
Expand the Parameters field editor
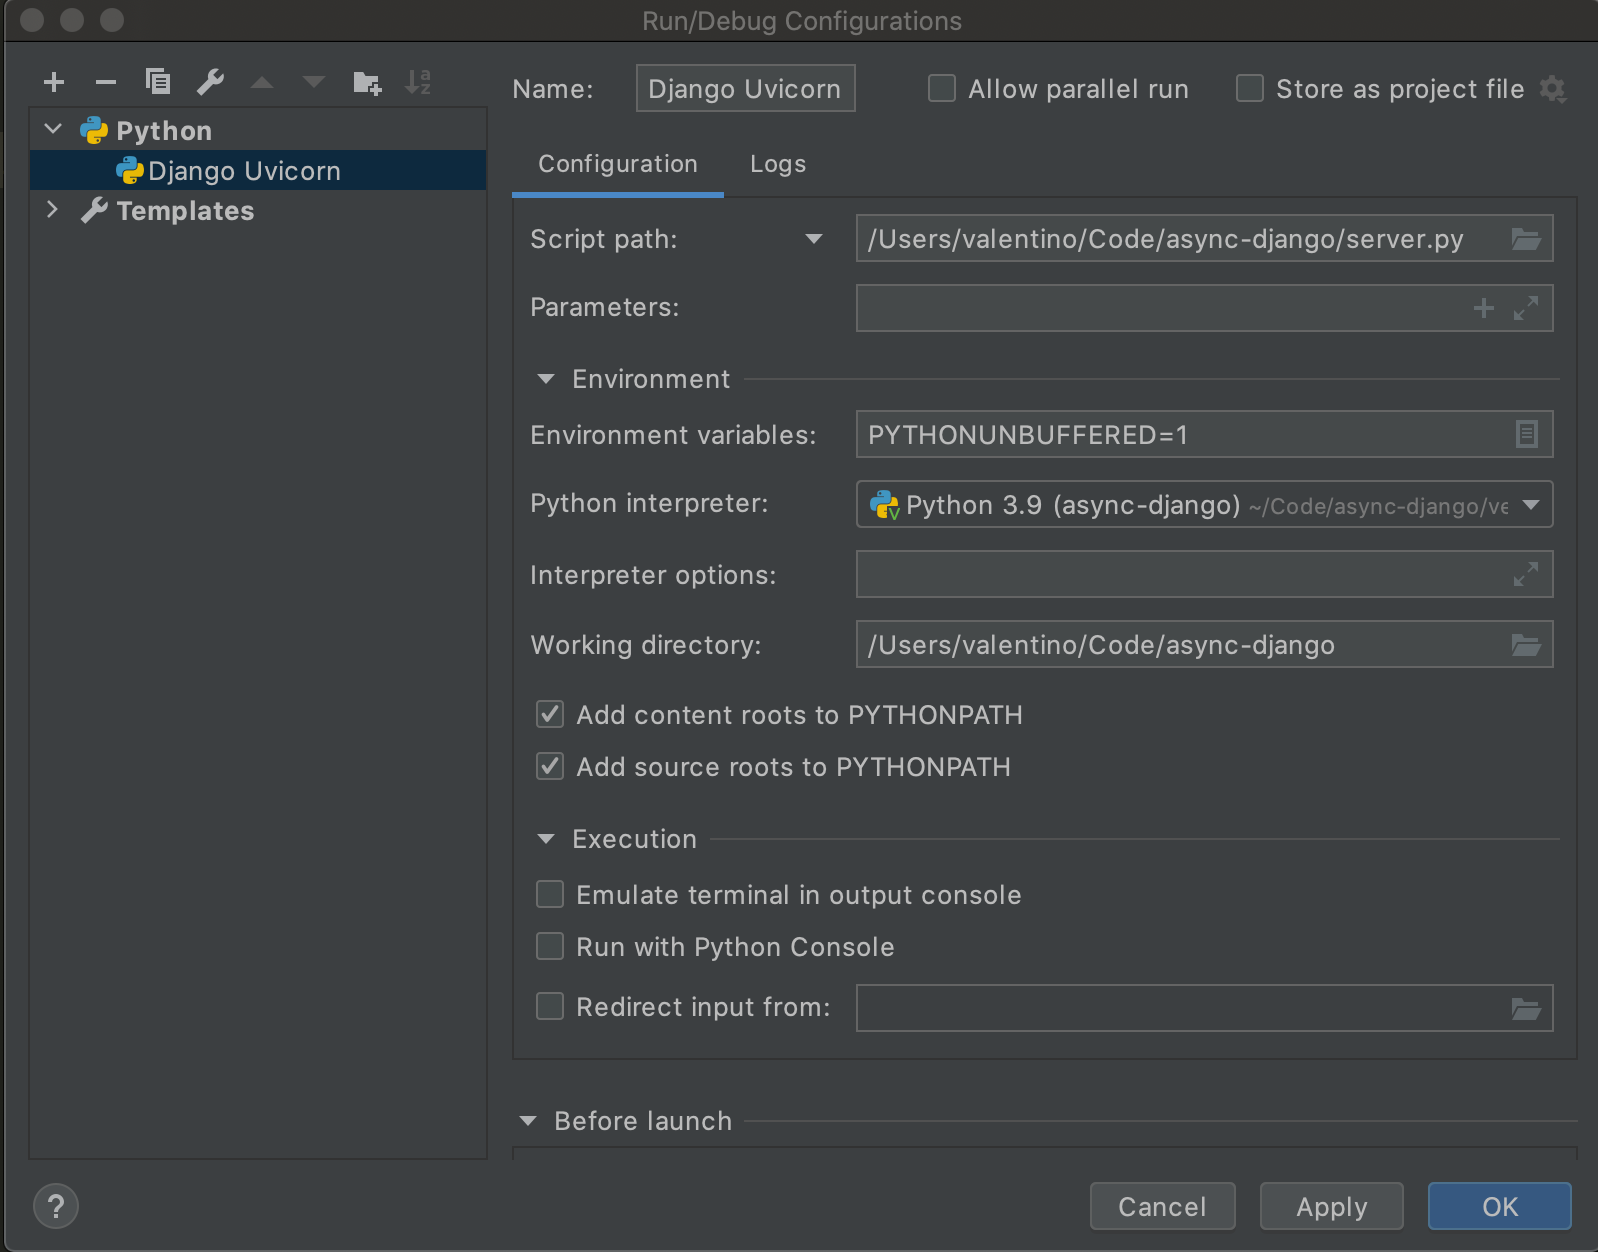coord(1526,308)
